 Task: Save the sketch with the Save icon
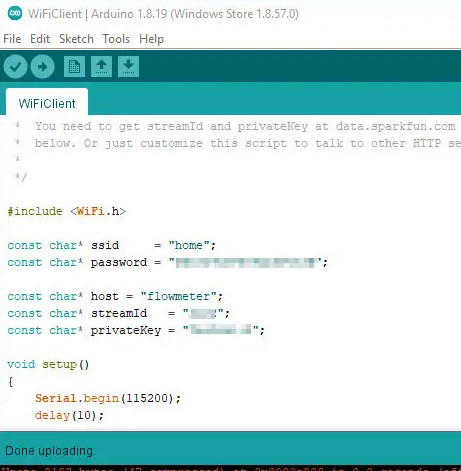pyautogui.click(x=128, y=67)
